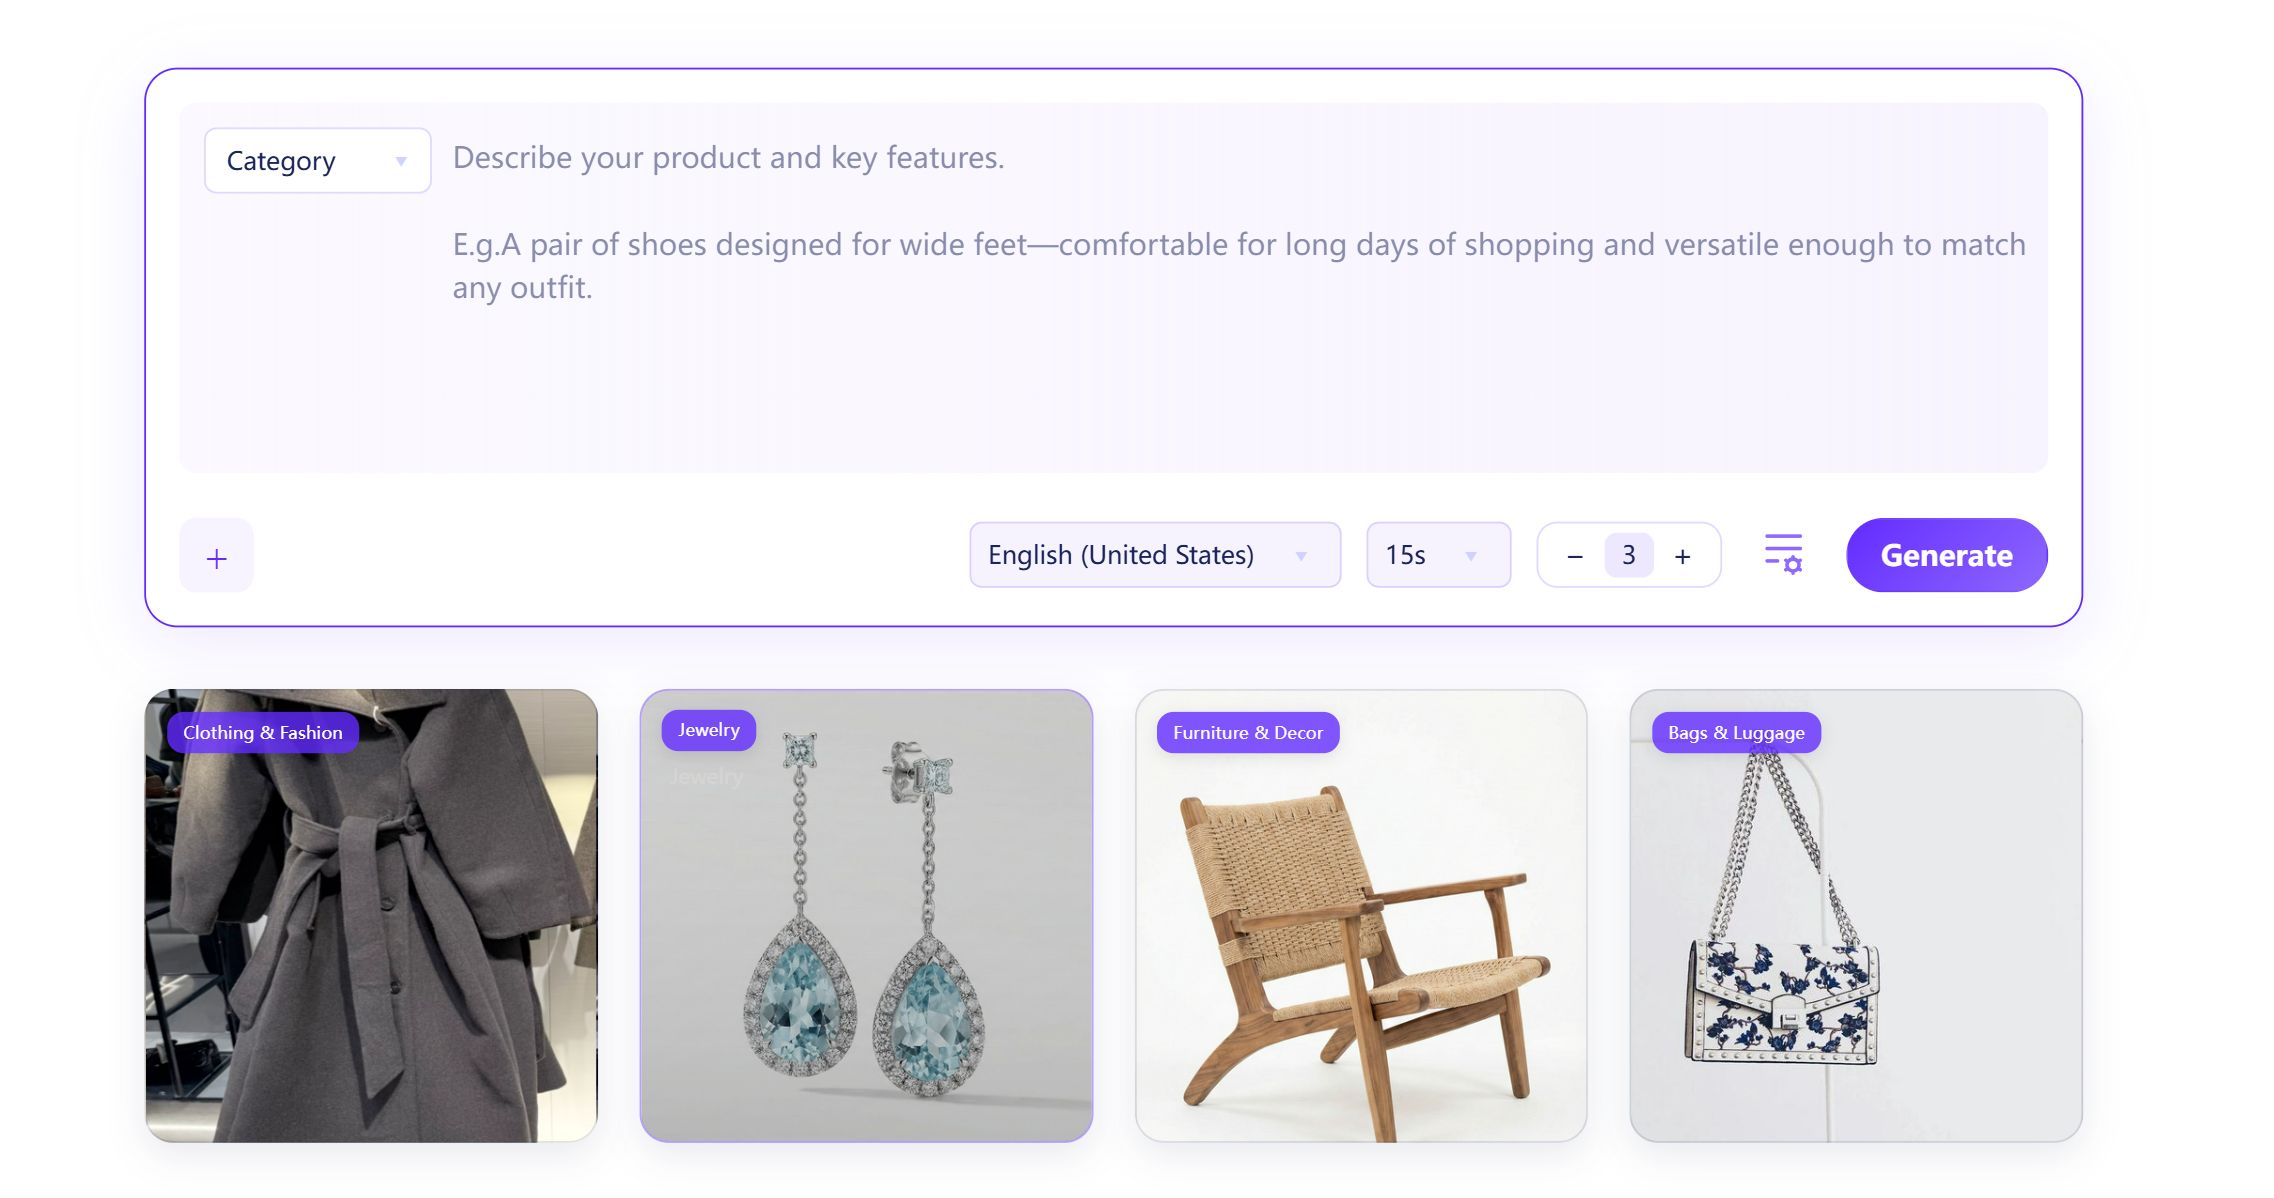Open the 15s duration dropdown
2274x1198 pixels.
(1437, 555)
